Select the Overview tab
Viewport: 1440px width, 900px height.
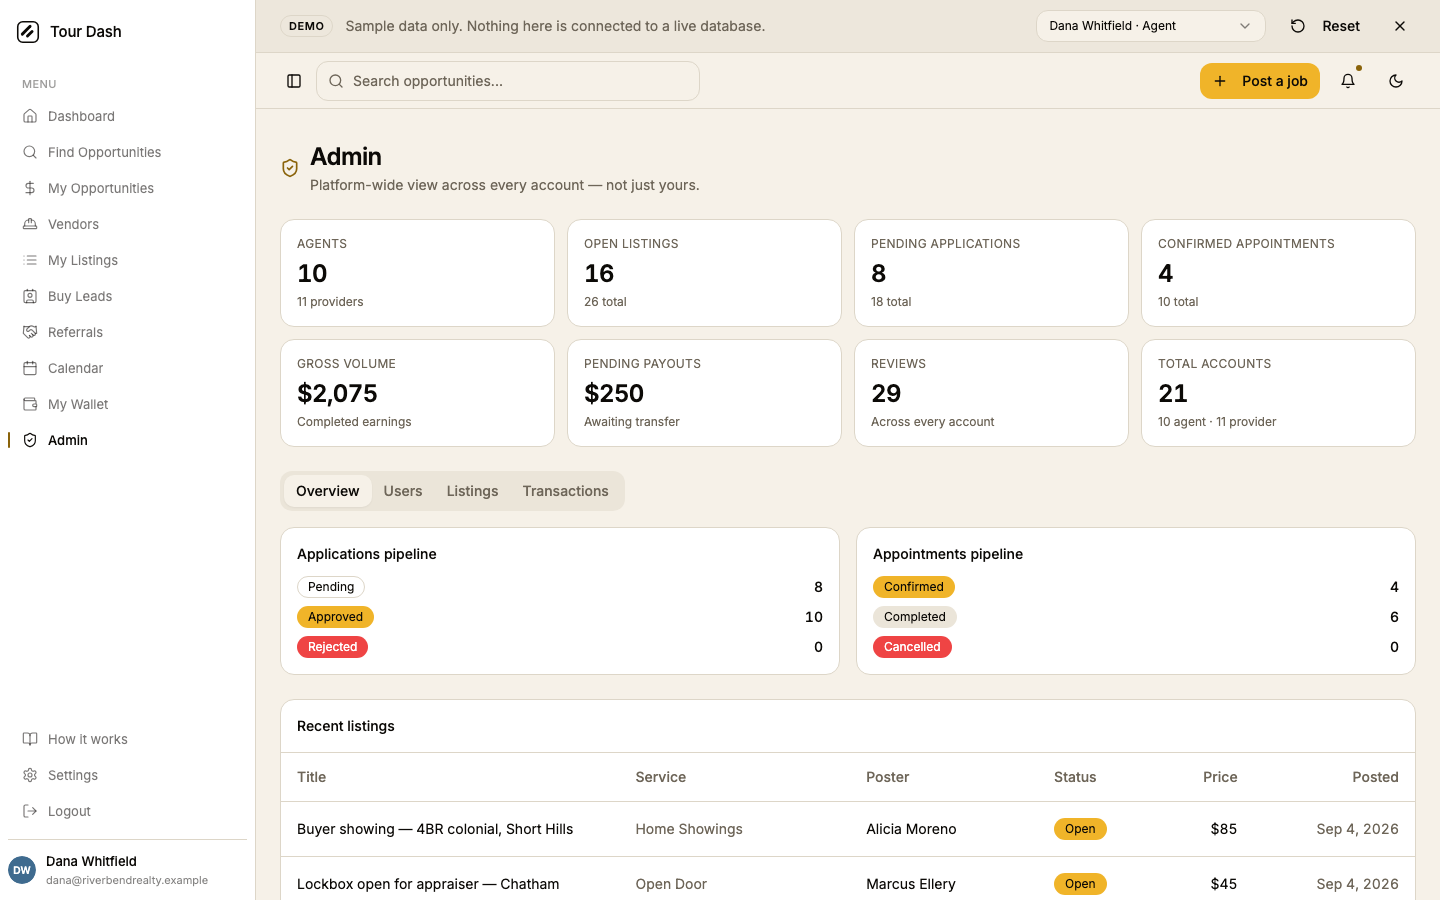click(327, 491)
